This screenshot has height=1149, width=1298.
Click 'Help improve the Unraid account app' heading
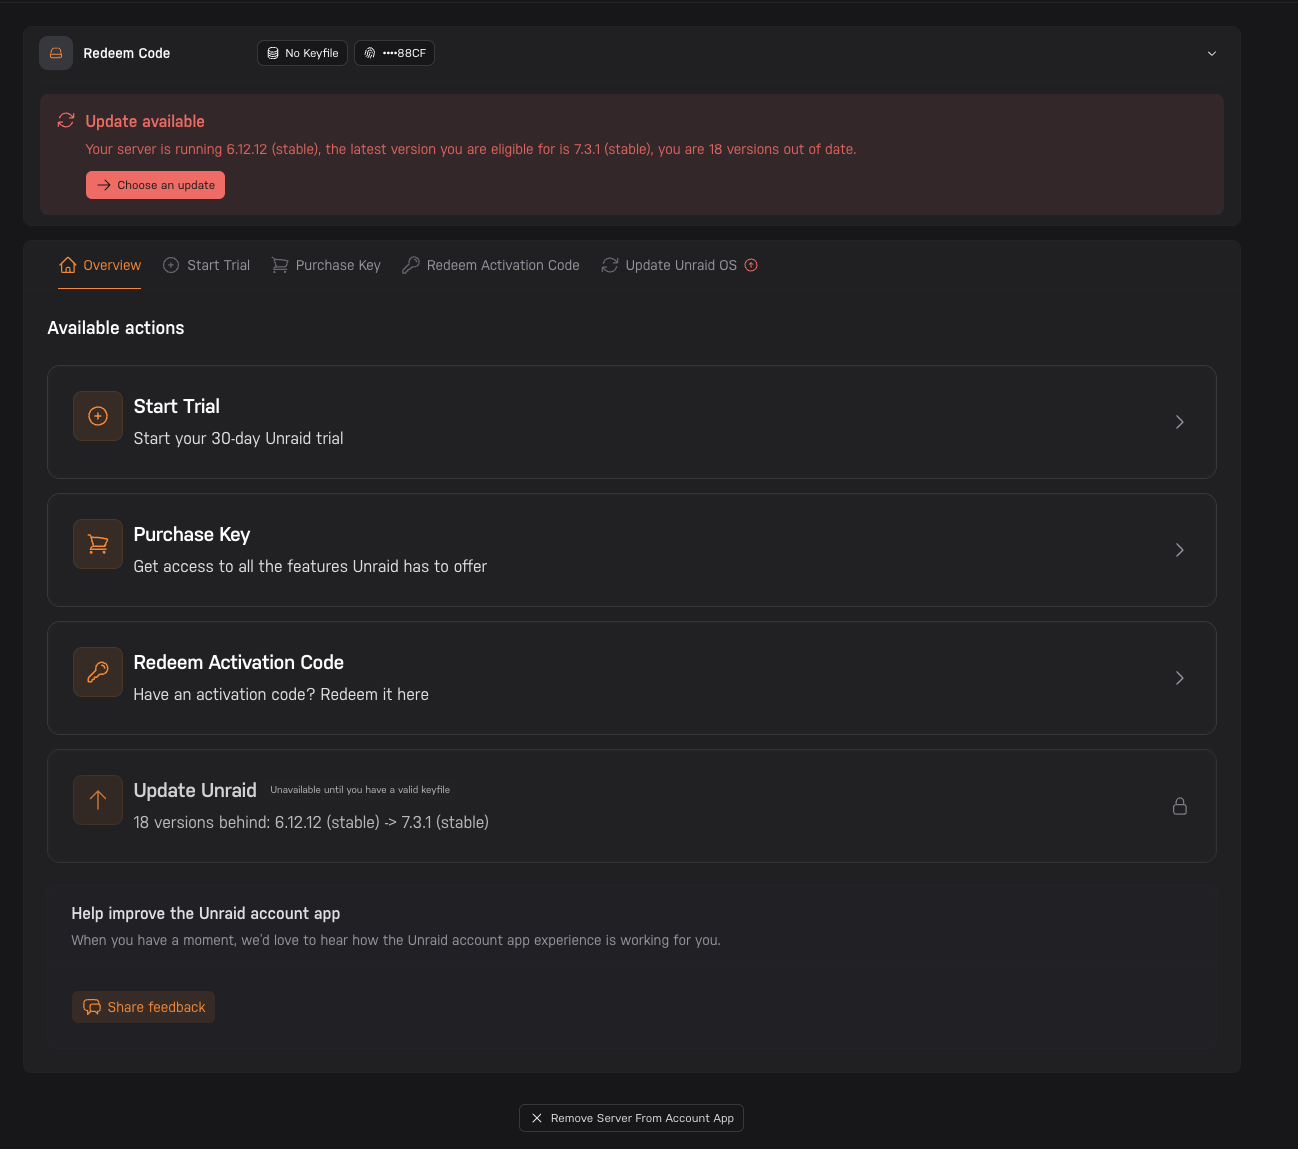(x=206, y=913)
